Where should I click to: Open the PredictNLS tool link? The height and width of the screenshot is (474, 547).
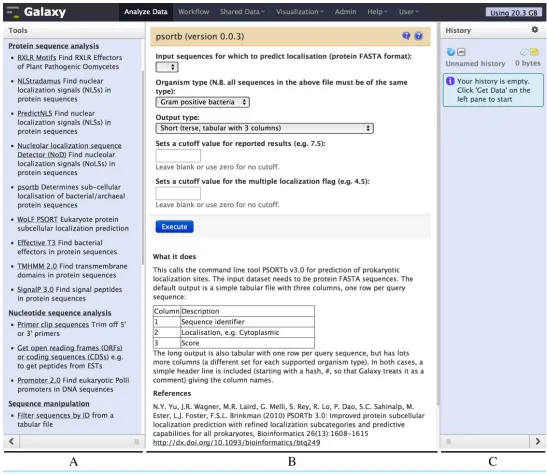(35, 113)
